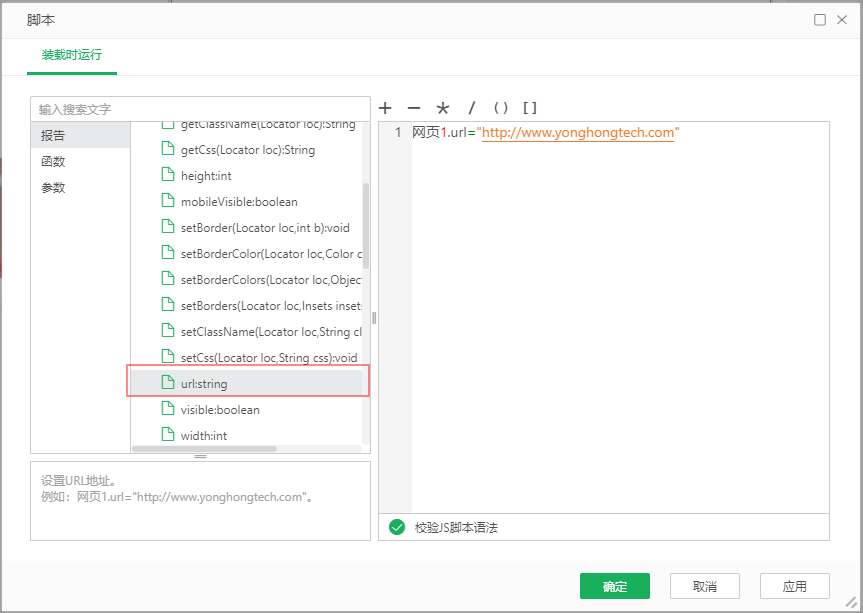Viewport: 863px width, 613px height.
Task: Click the 输入搜索文字 search field
Action: point(200,109)
